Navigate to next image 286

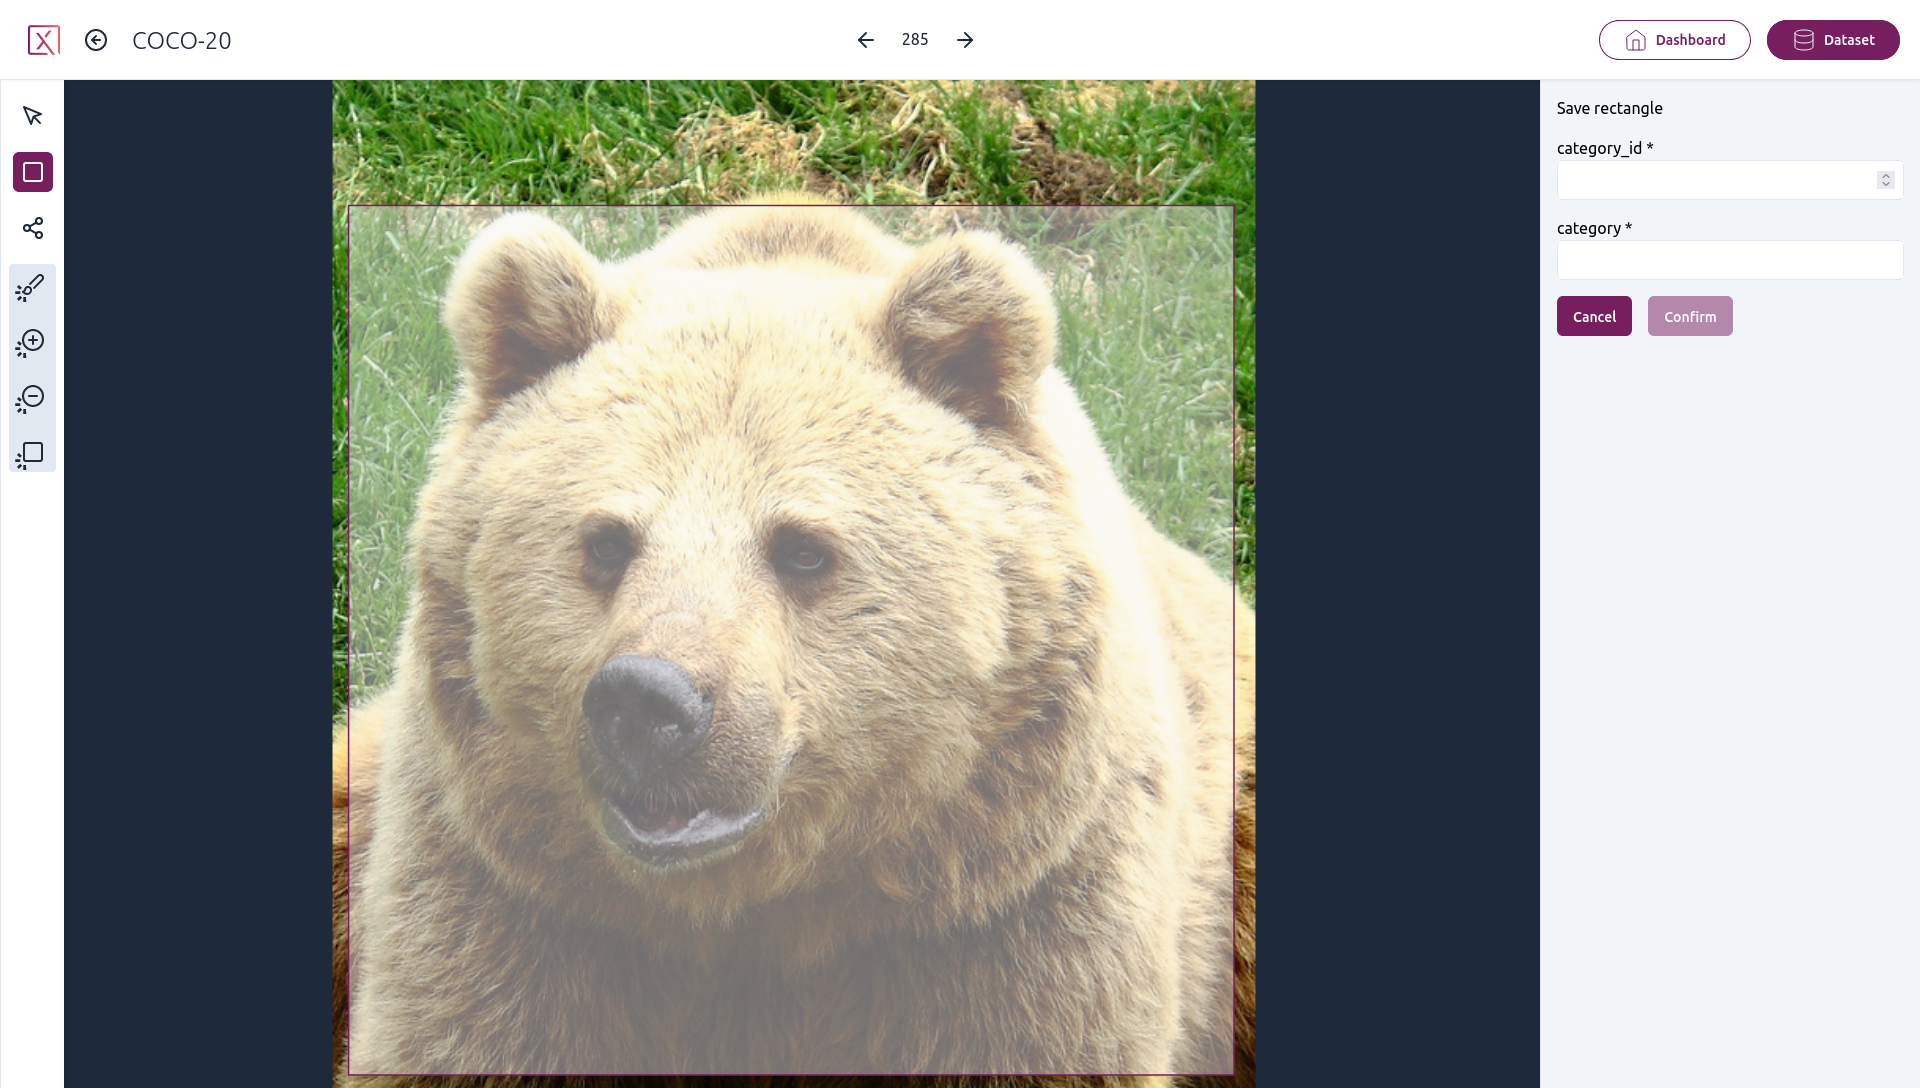pyautogui.click(x=965, y=40)
